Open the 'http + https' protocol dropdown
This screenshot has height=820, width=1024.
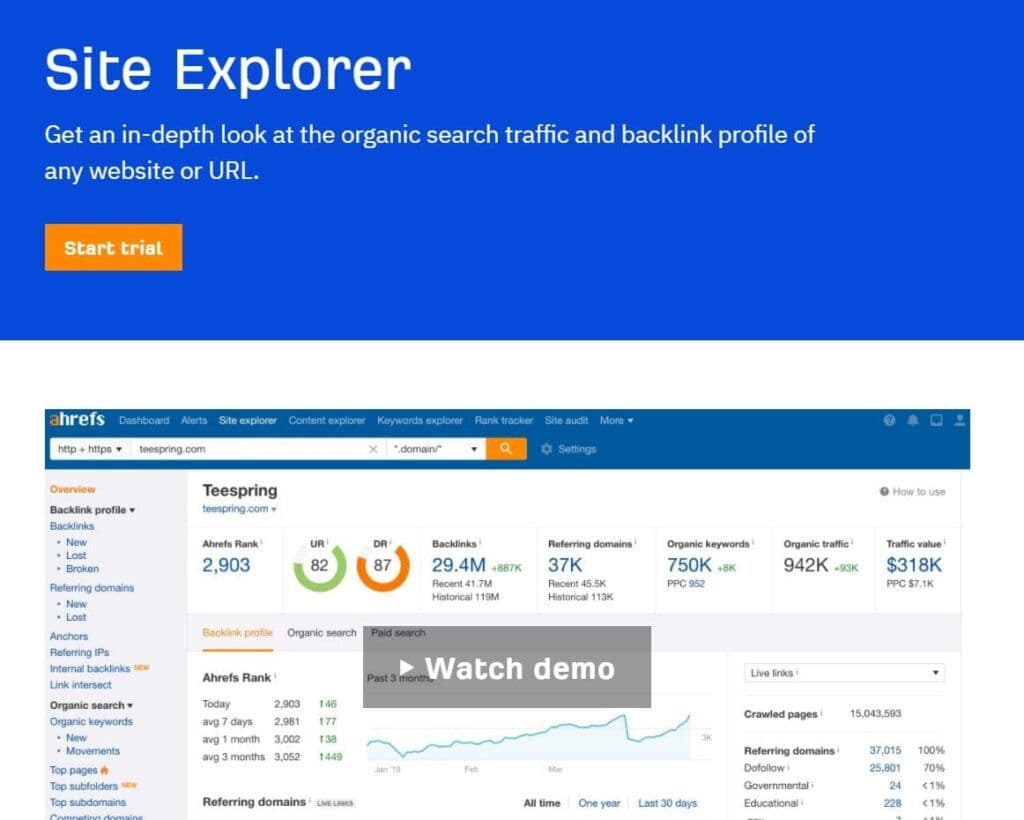[x=88, y=449]
